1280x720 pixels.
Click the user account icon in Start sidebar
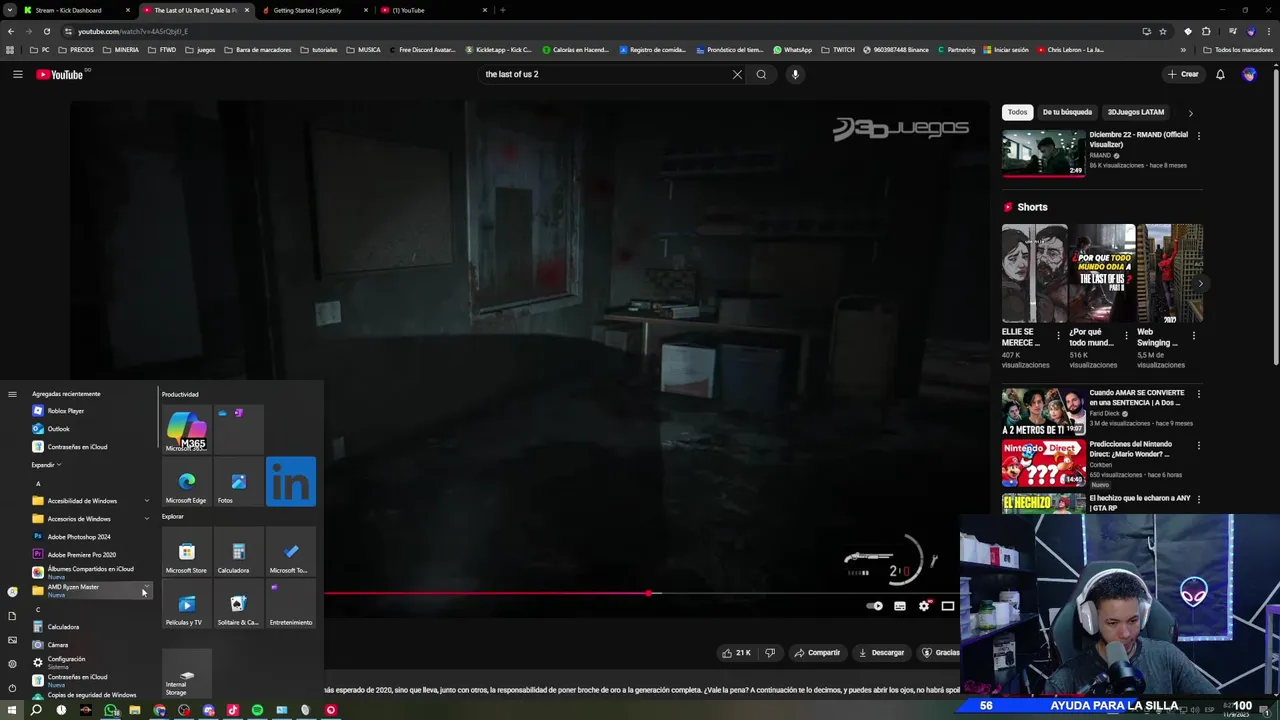pyautogui.click(x=12, y=592)
